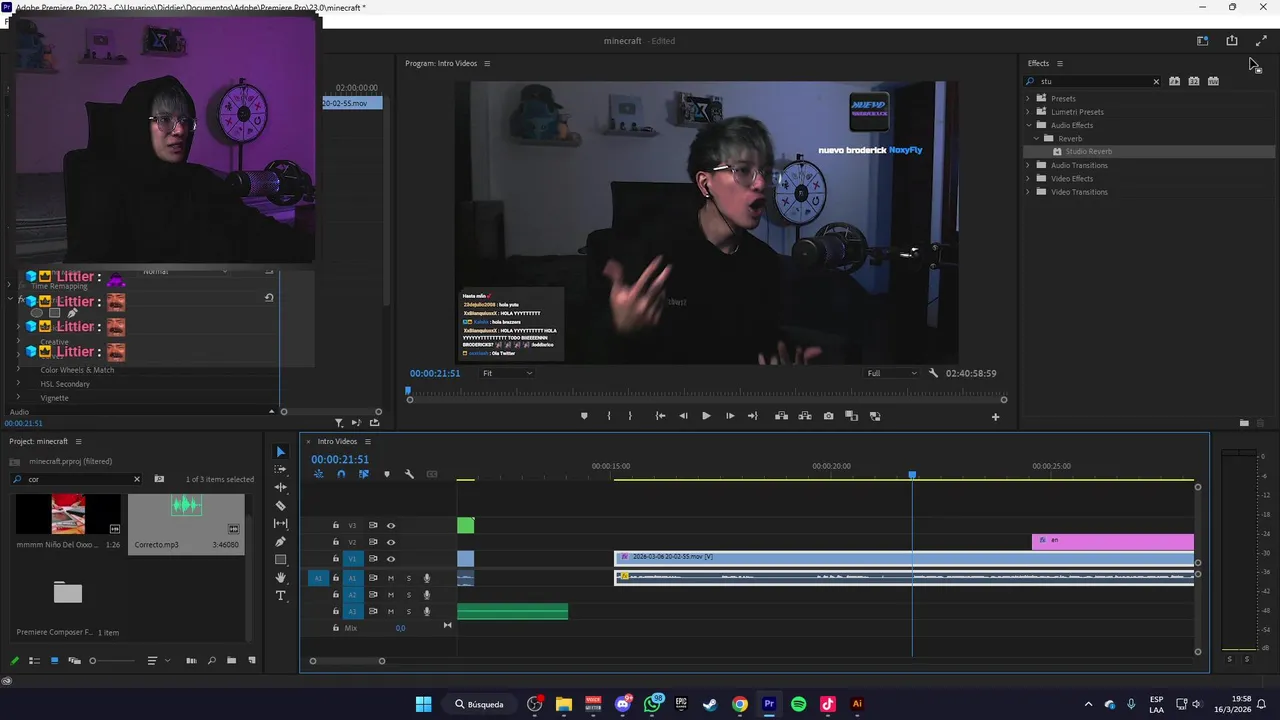This screenshot has width=1280, height=720.
Task: Enable voice-over record on A3
Action: (x=427, y=611)
